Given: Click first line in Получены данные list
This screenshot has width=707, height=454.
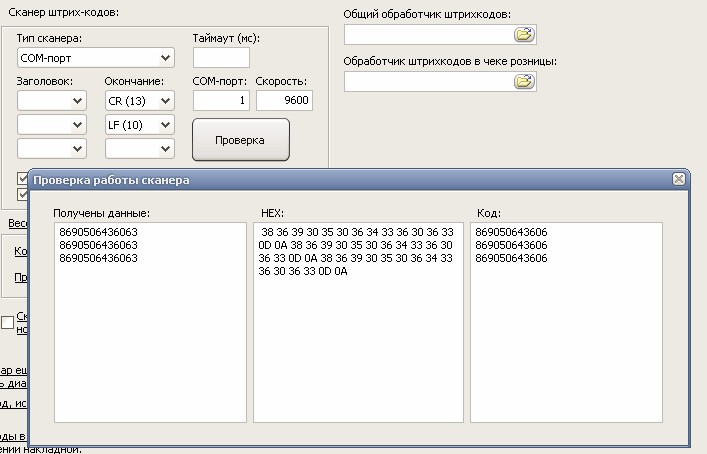Looking at the screenshot, I should (98, 232).
